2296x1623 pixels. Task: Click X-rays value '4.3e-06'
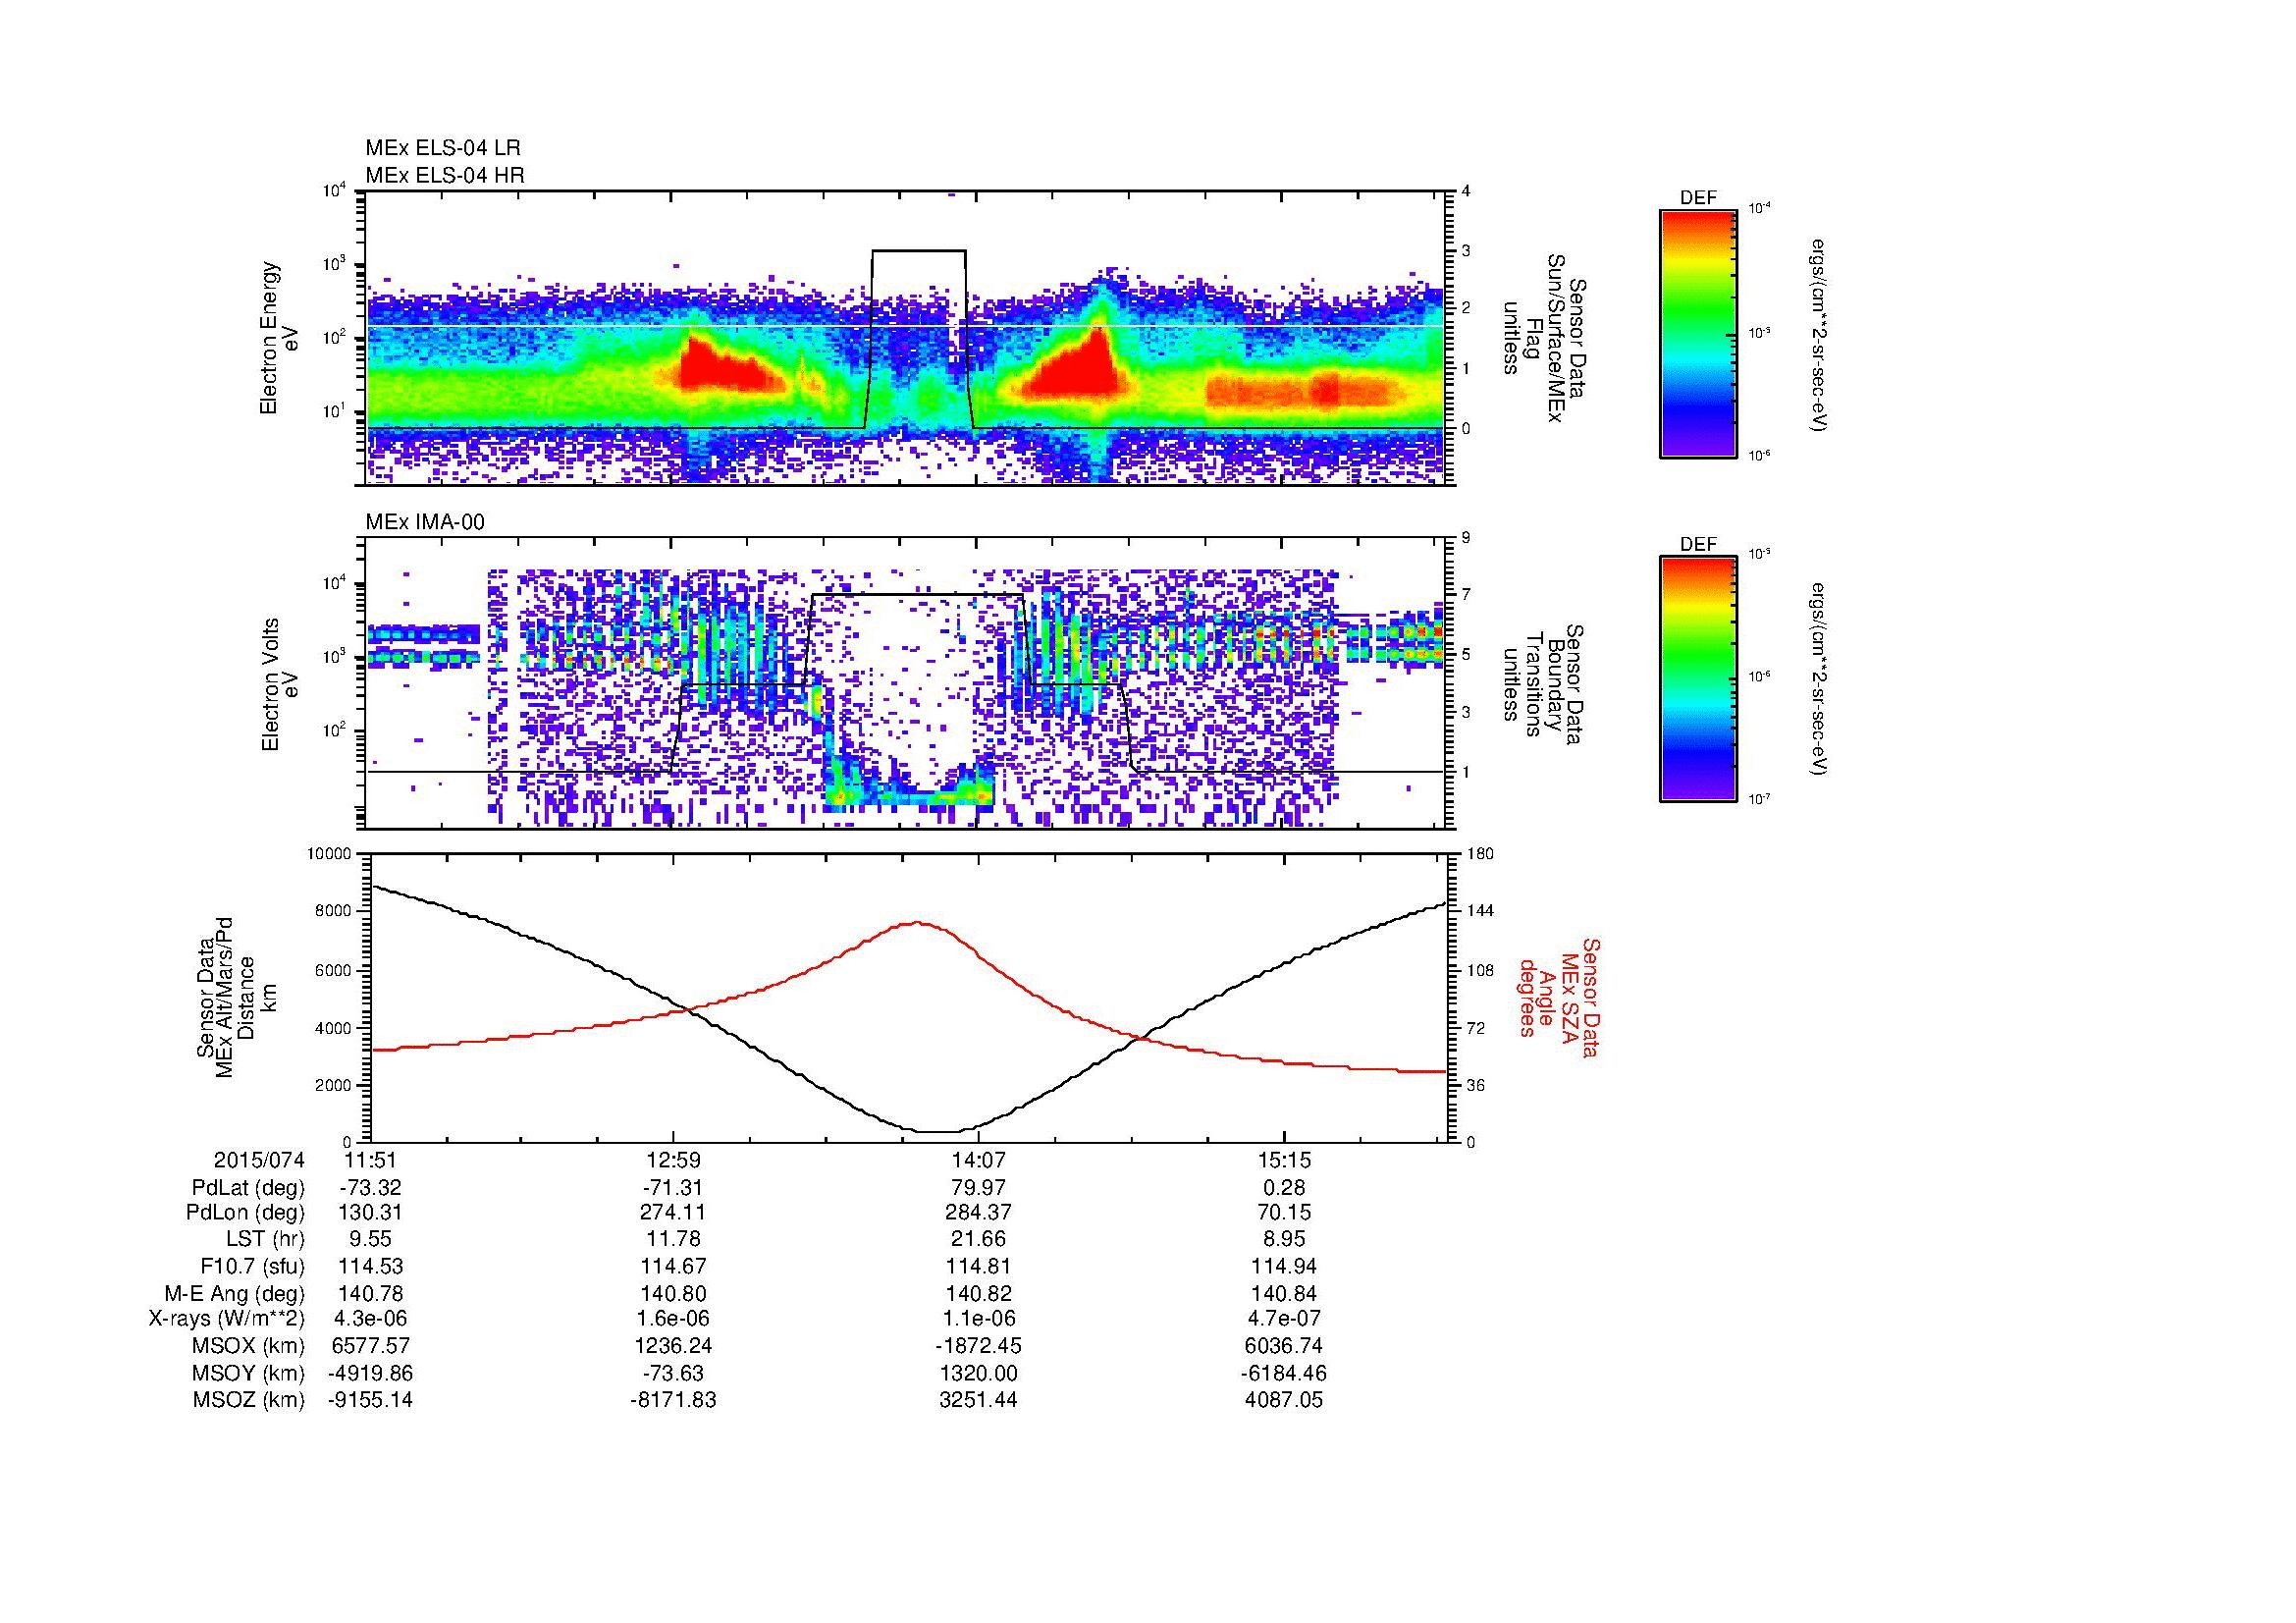coord(371,1319)
